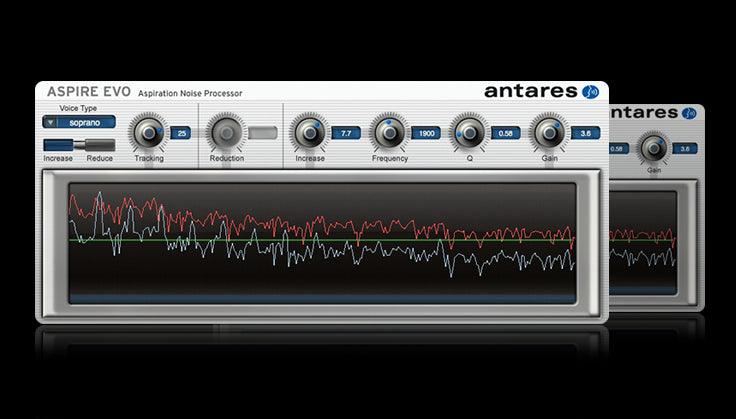Click the Gain knob in the background window
736x419 pixels.
pos(654,149)
